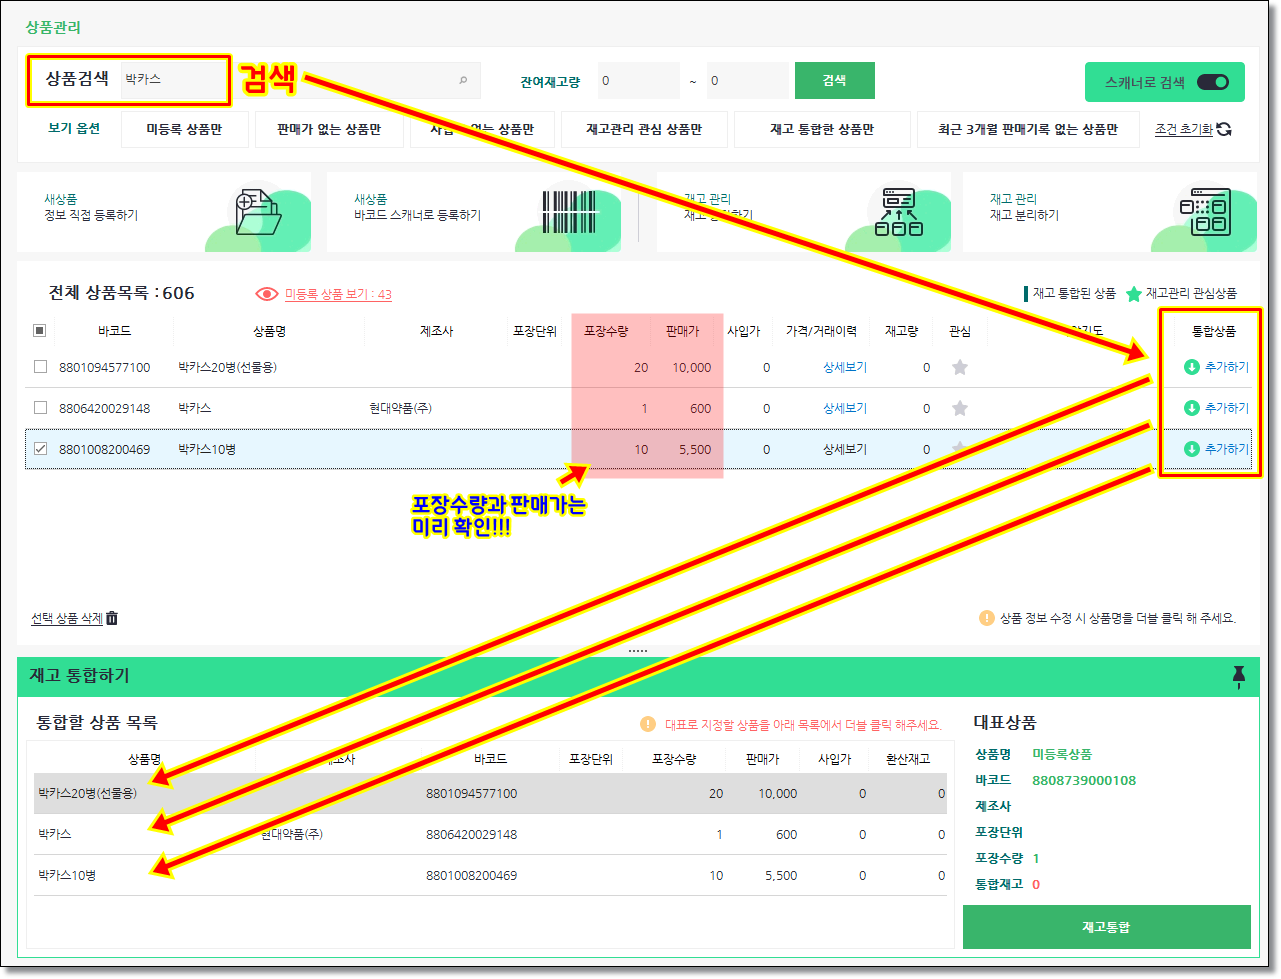1281x979 pixels.
Task: Toggle the 스캐너로 검색 switch
Action: (1212, 82)
